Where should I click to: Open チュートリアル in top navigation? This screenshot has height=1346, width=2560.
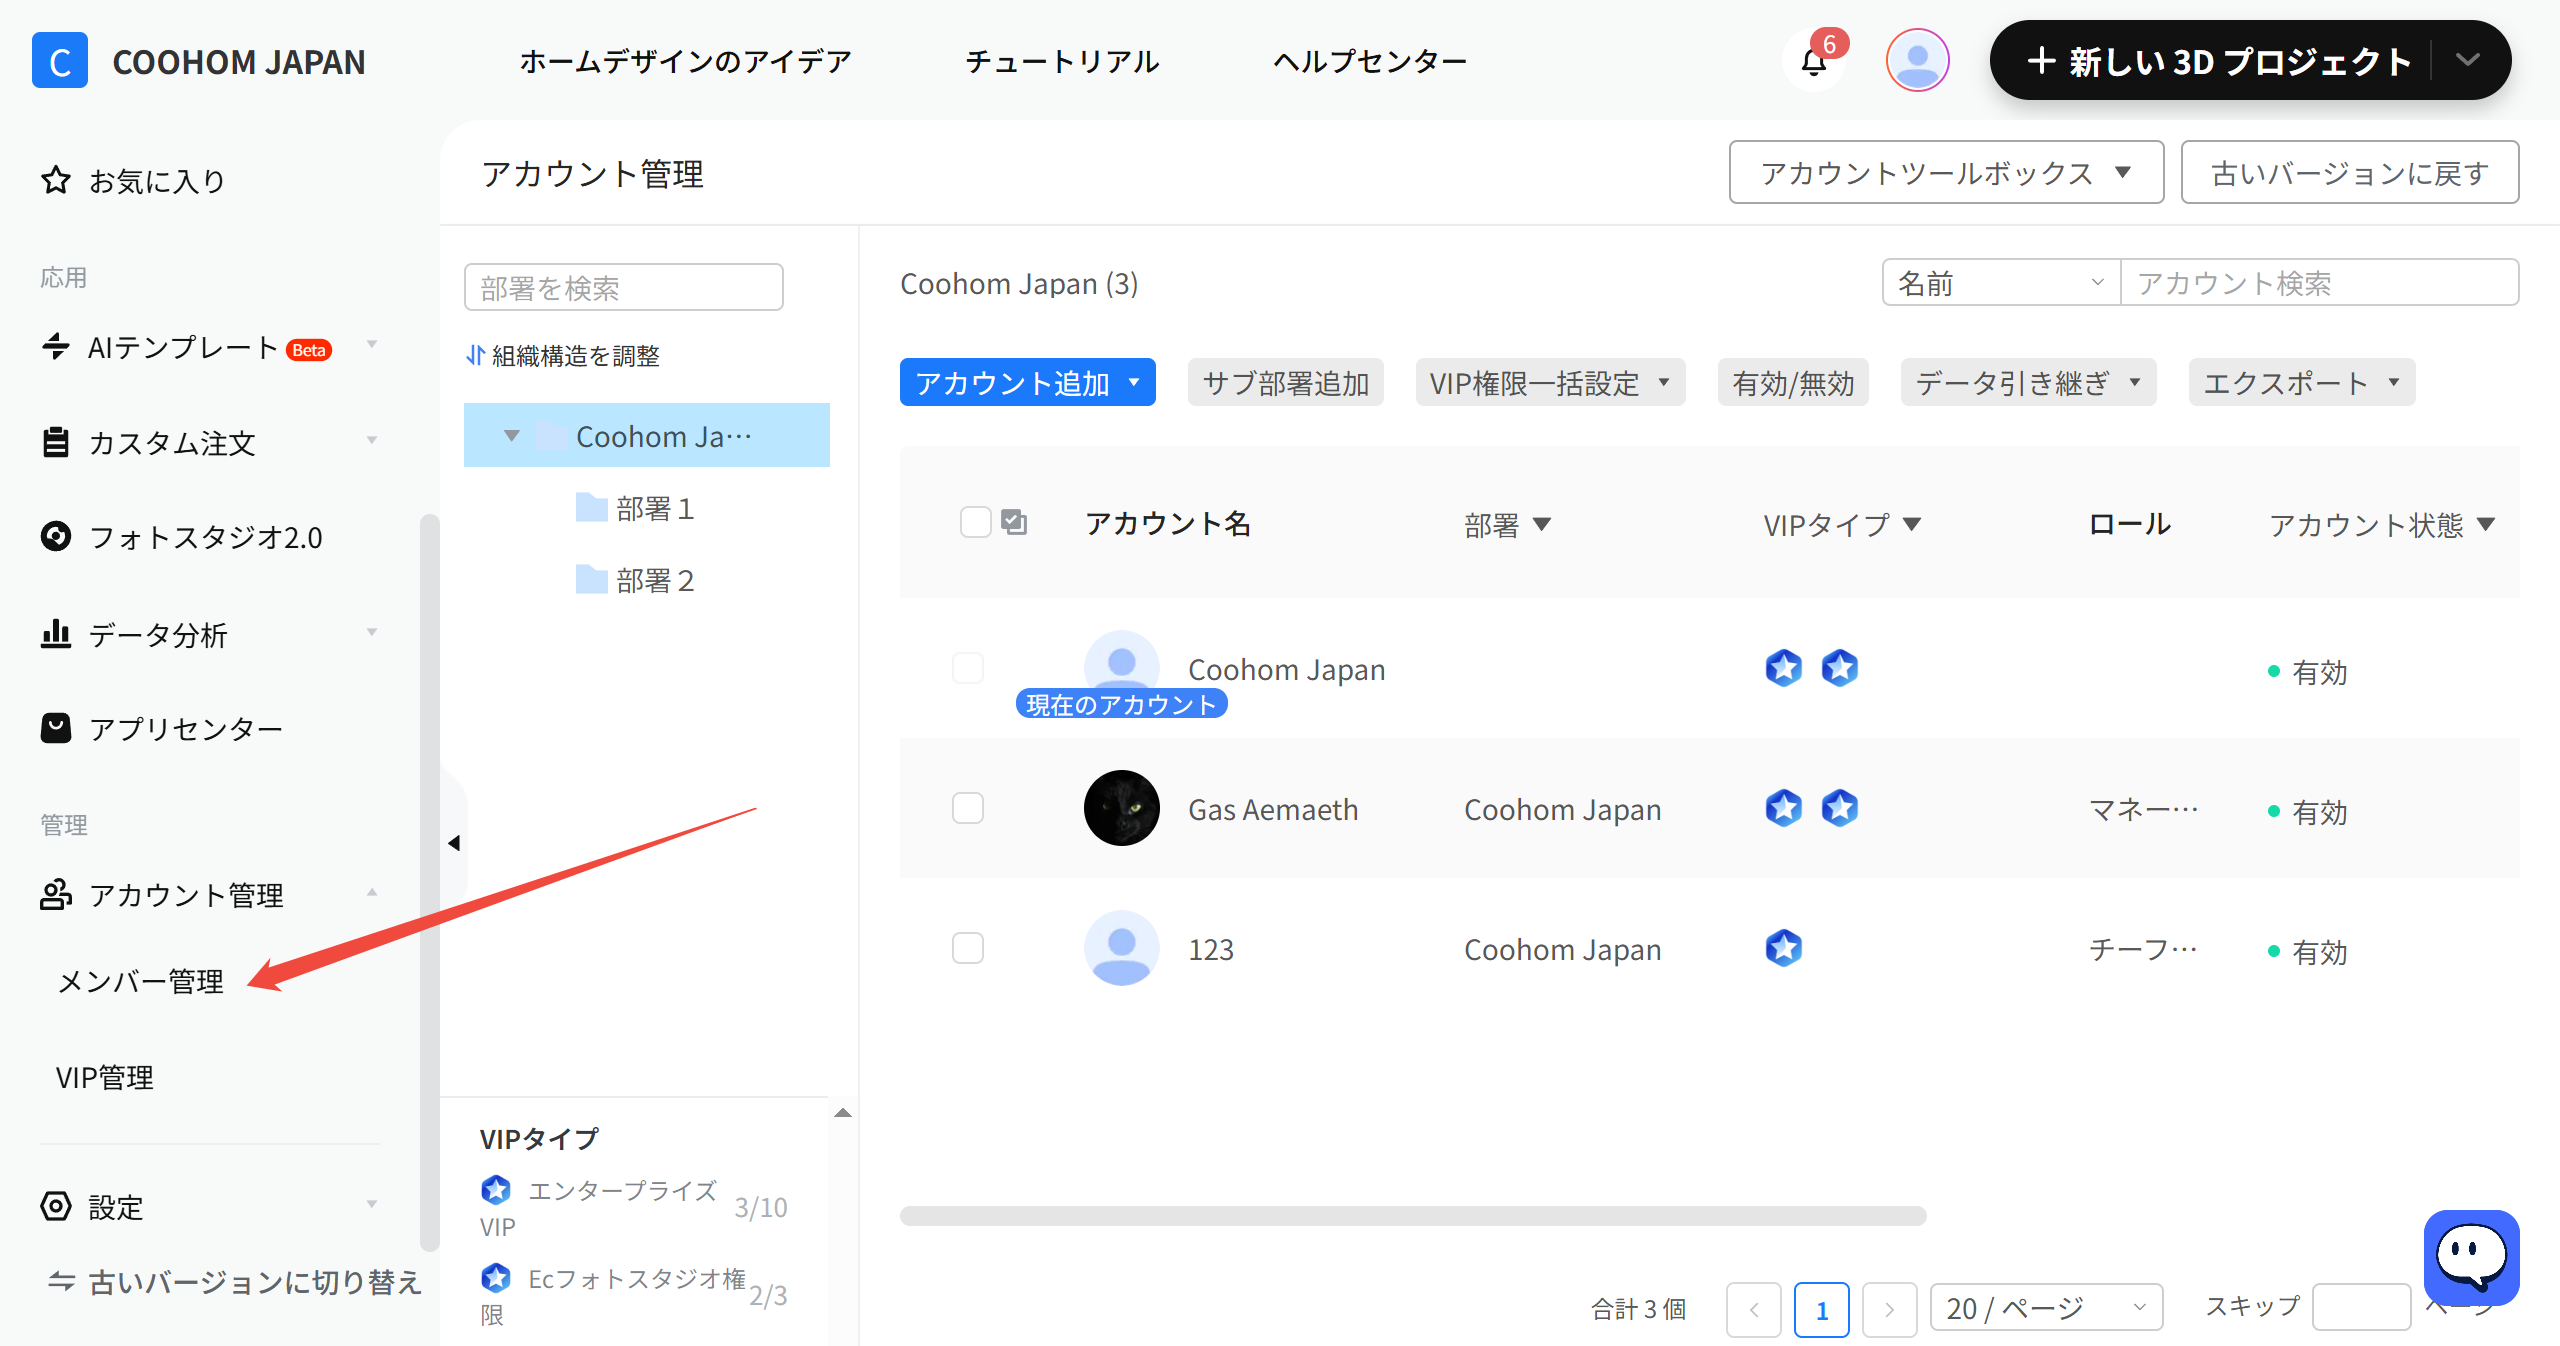1062,62
